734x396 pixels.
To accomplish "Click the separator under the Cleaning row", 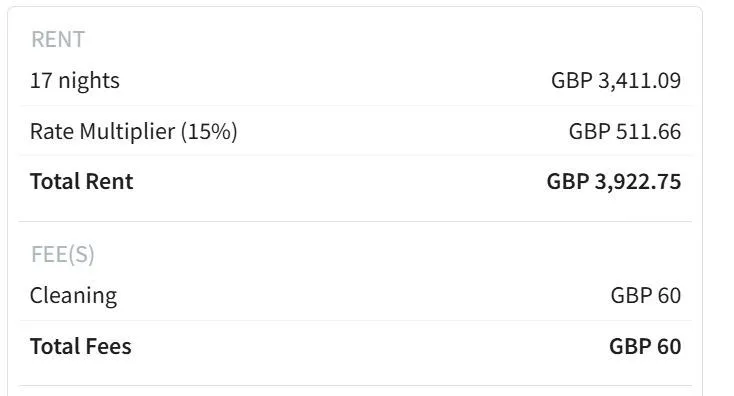I will [355, 321].
